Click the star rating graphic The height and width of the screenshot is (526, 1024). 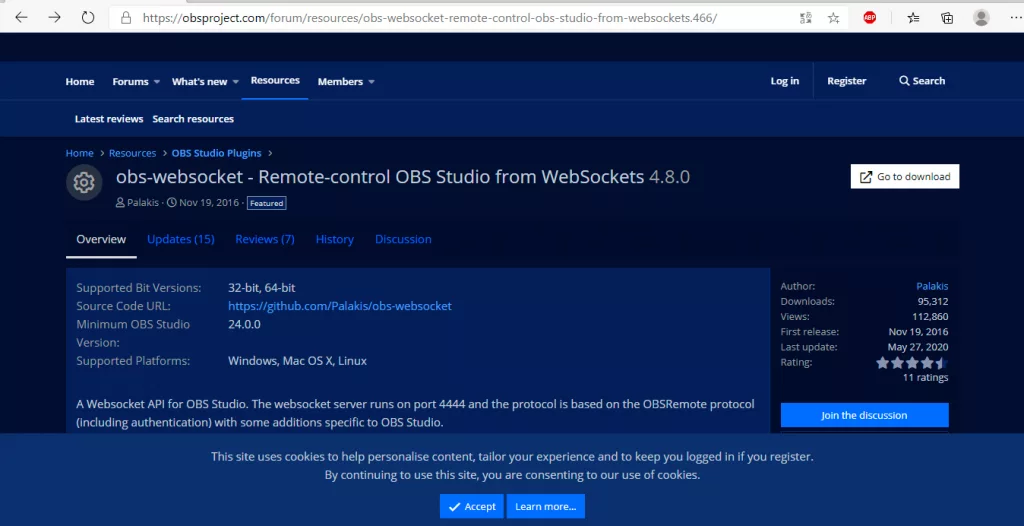point(912,363)
